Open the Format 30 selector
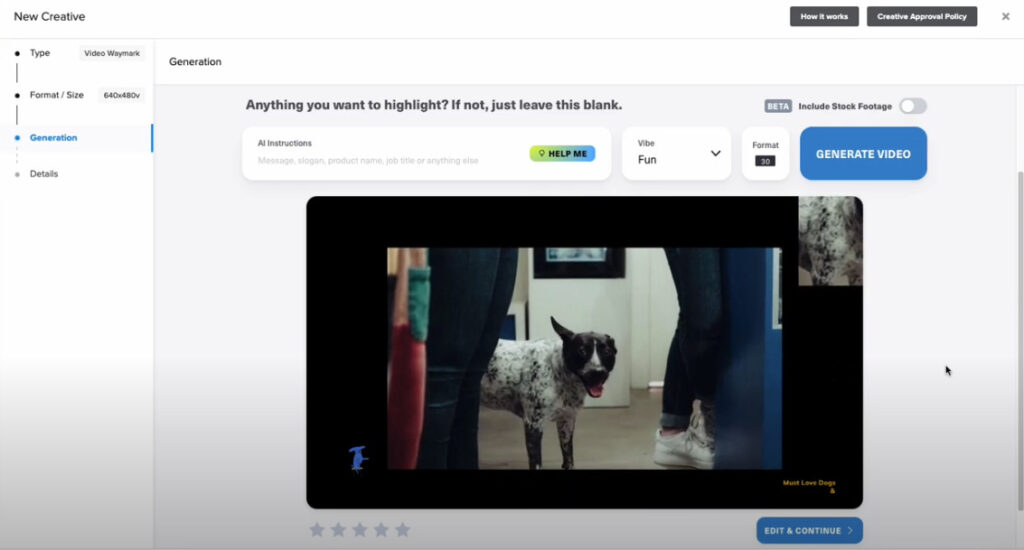 765,154
